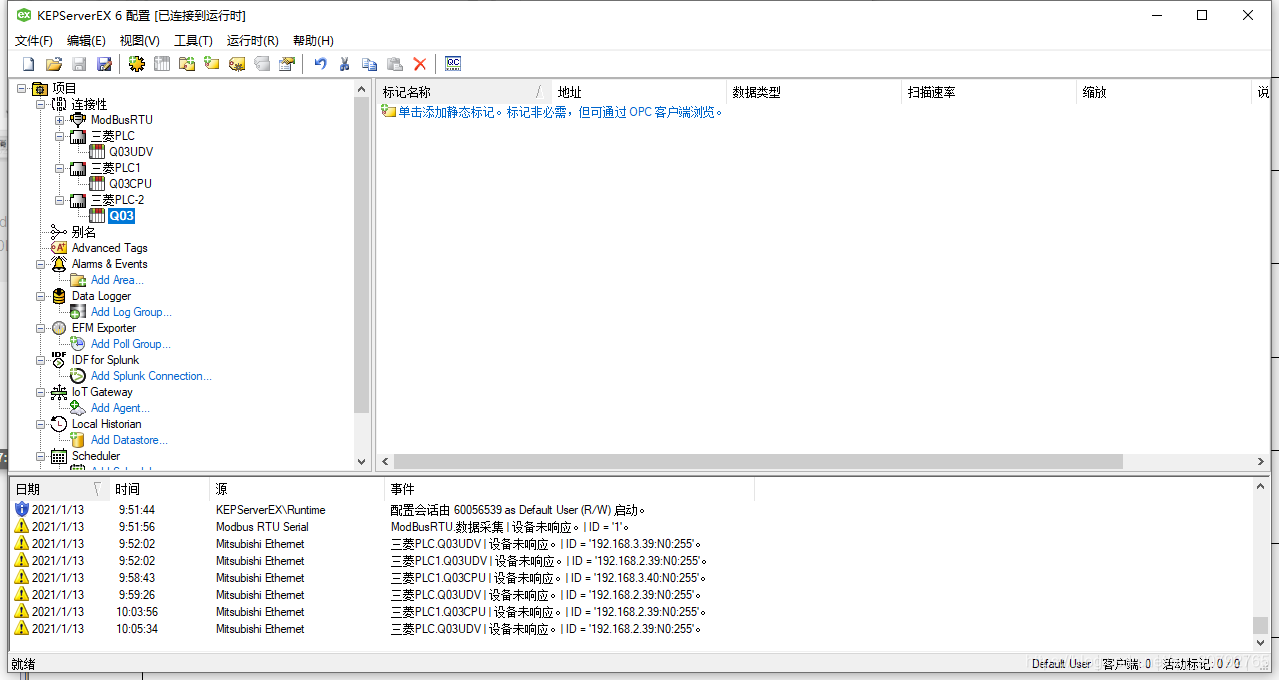Click the Add Log Group... link
Screen dimensions: 1279x680
pos(131,312)
